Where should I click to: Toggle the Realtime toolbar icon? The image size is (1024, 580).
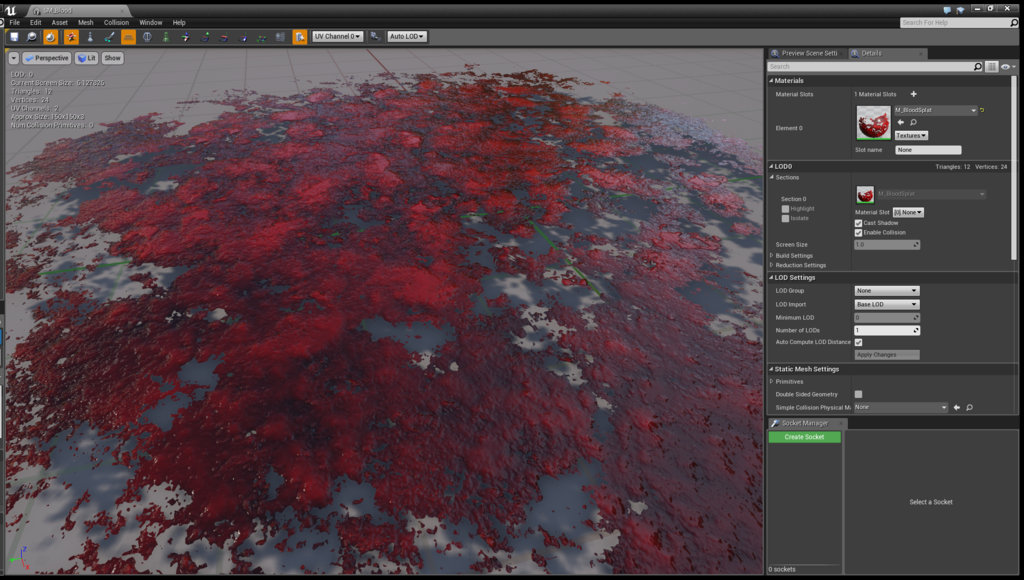(50, 37)
